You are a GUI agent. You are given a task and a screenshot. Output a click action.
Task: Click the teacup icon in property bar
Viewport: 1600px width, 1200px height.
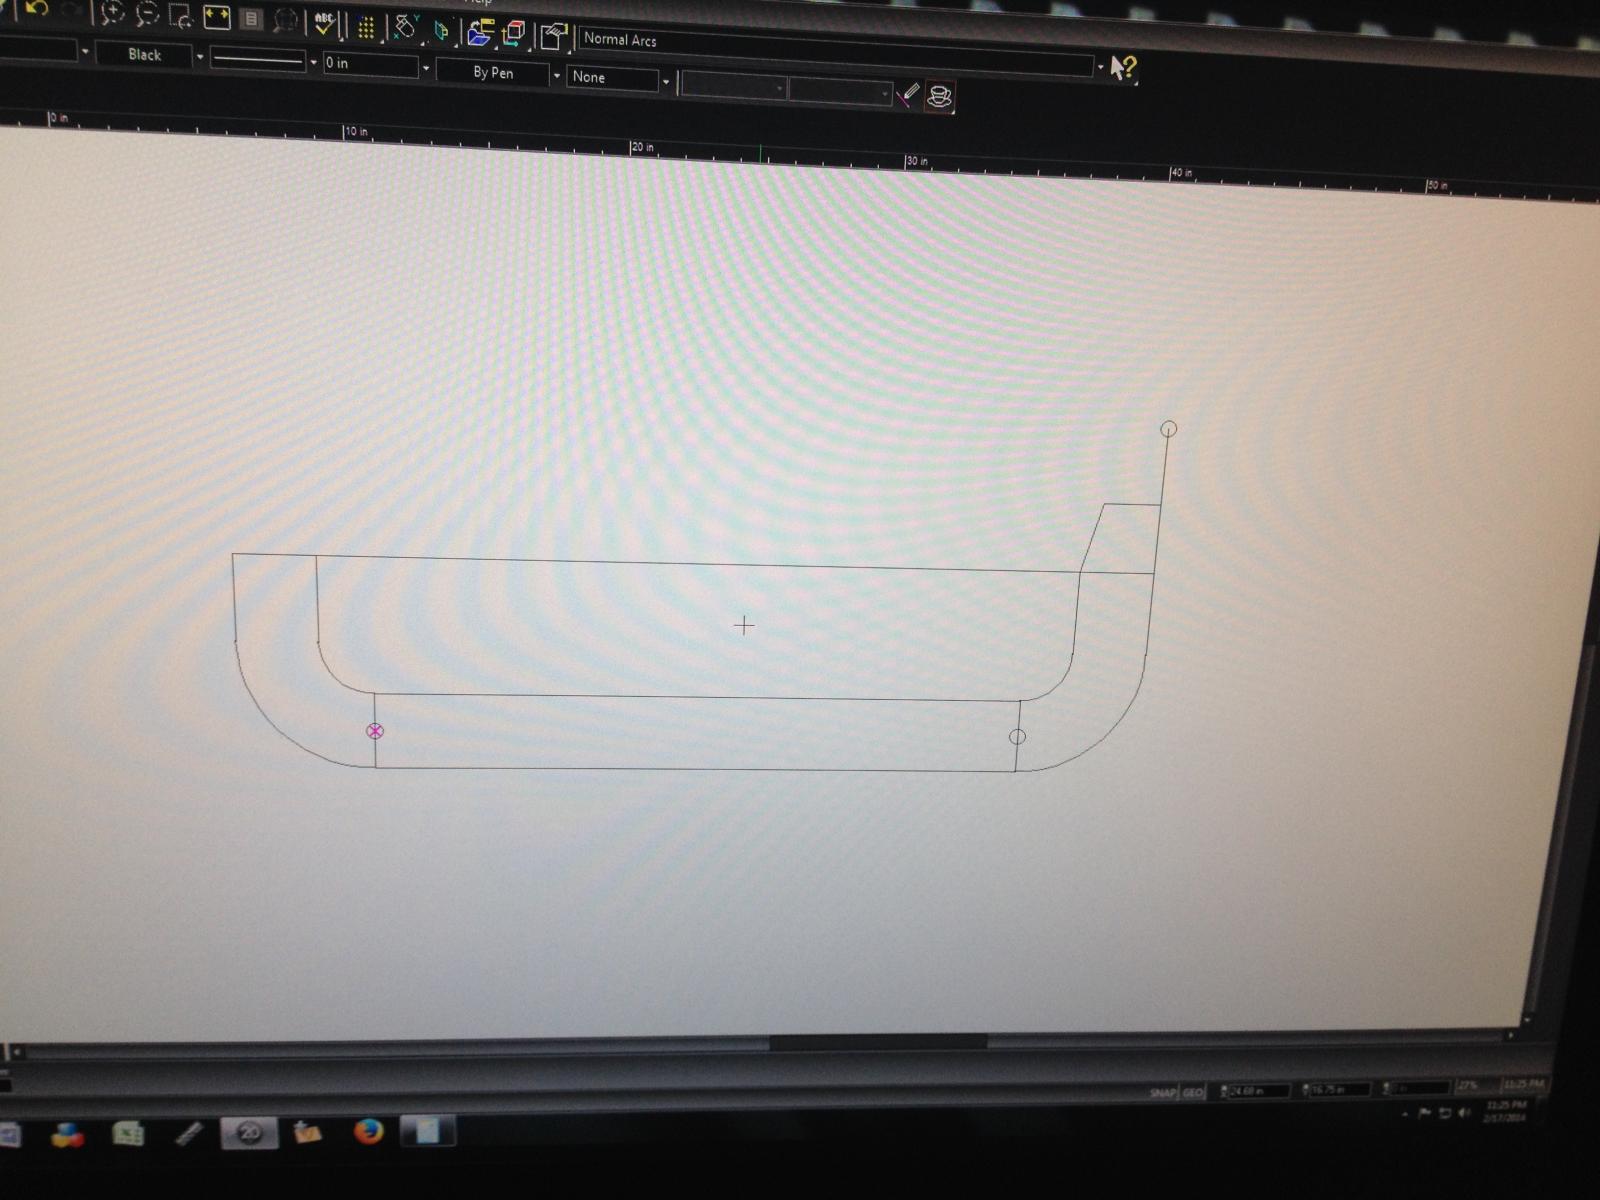[939, 96]
